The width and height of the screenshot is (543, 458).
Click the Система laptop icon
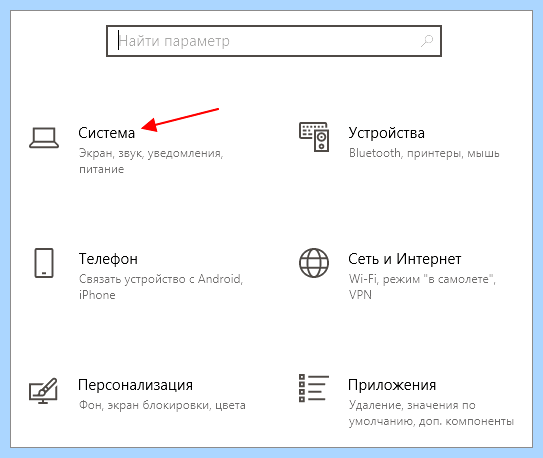click(x=44, y=137)
